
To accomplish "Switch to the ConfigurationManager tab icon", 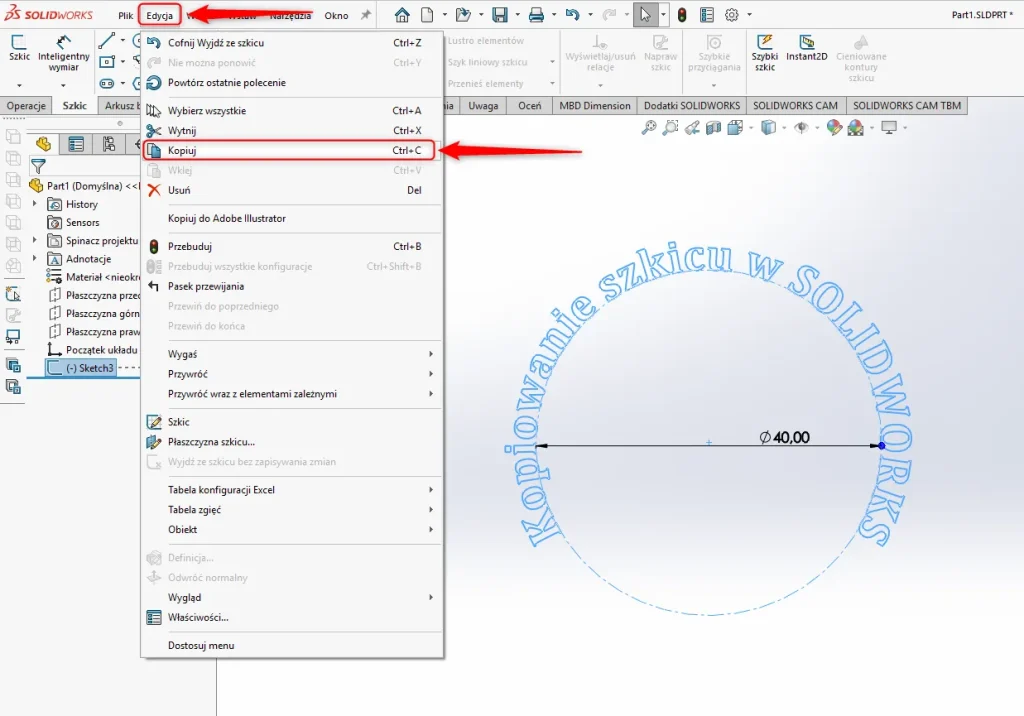I will [x=108, y=144].
